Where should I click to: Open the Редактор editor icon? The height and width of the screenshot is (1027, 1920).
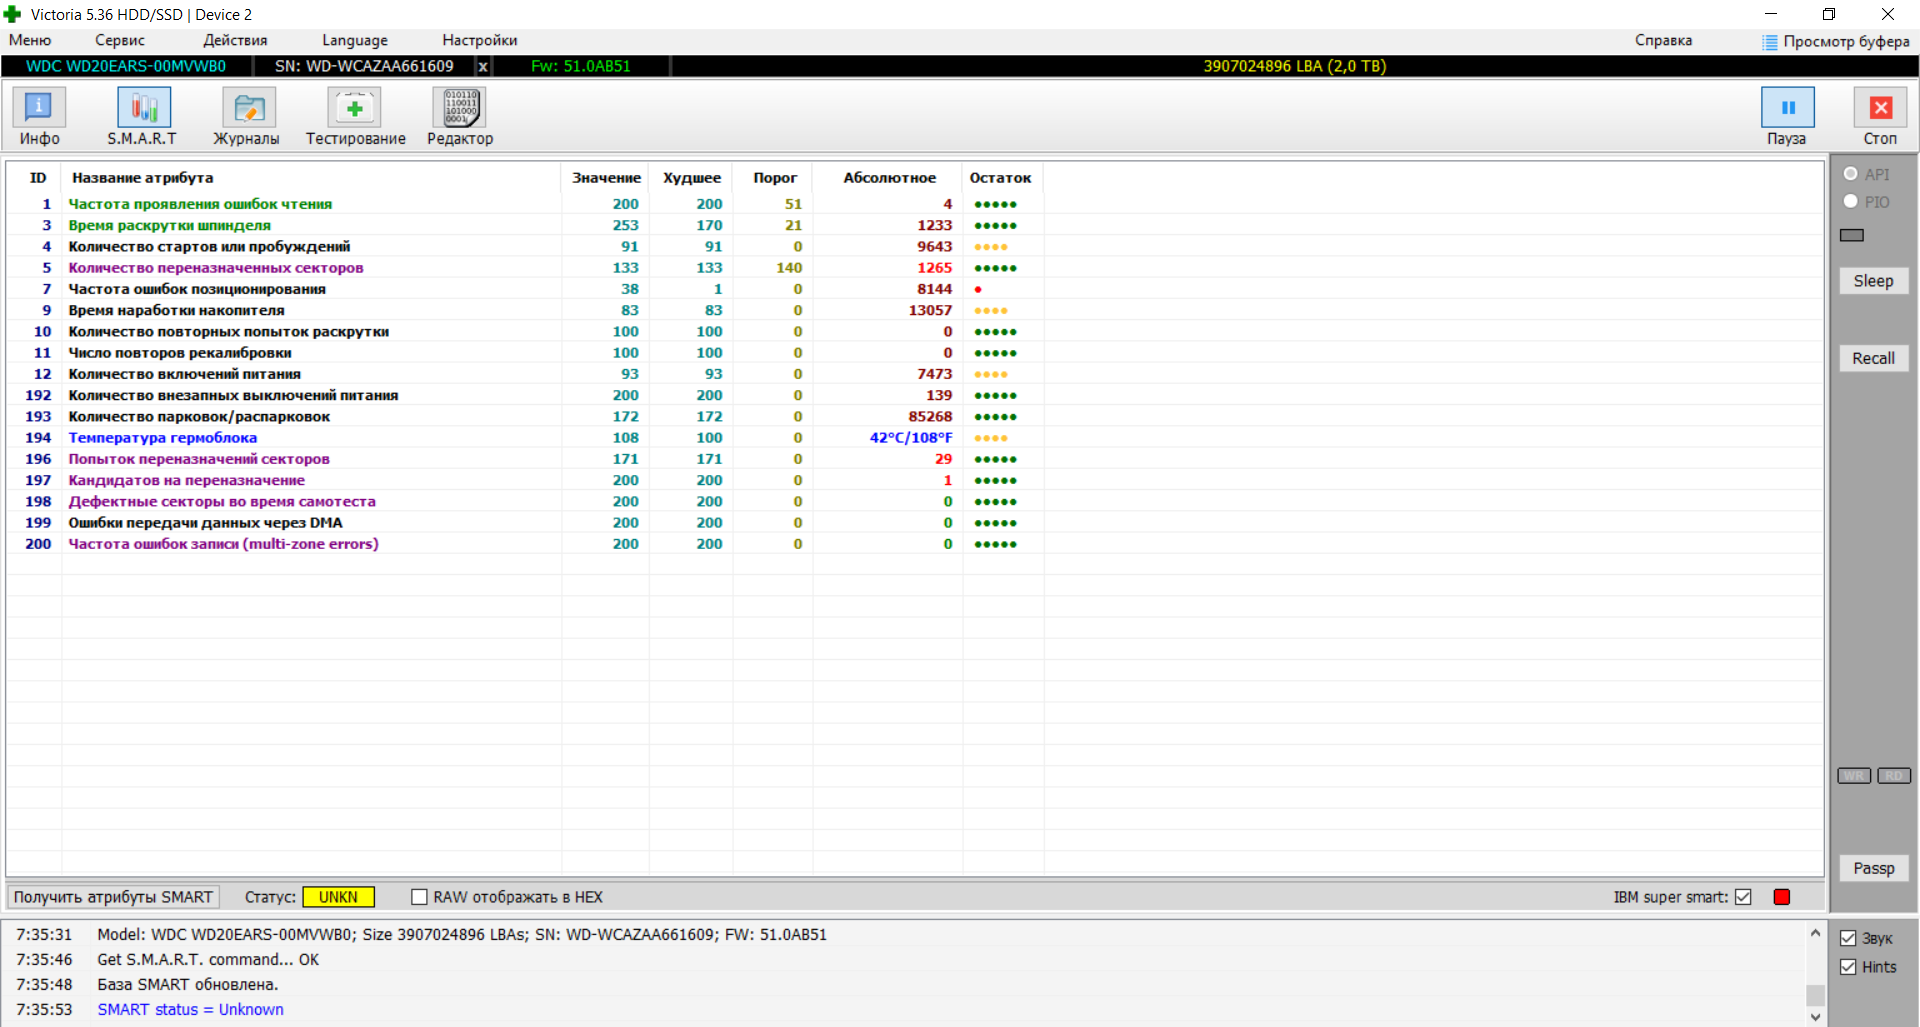tap(460, 108)
